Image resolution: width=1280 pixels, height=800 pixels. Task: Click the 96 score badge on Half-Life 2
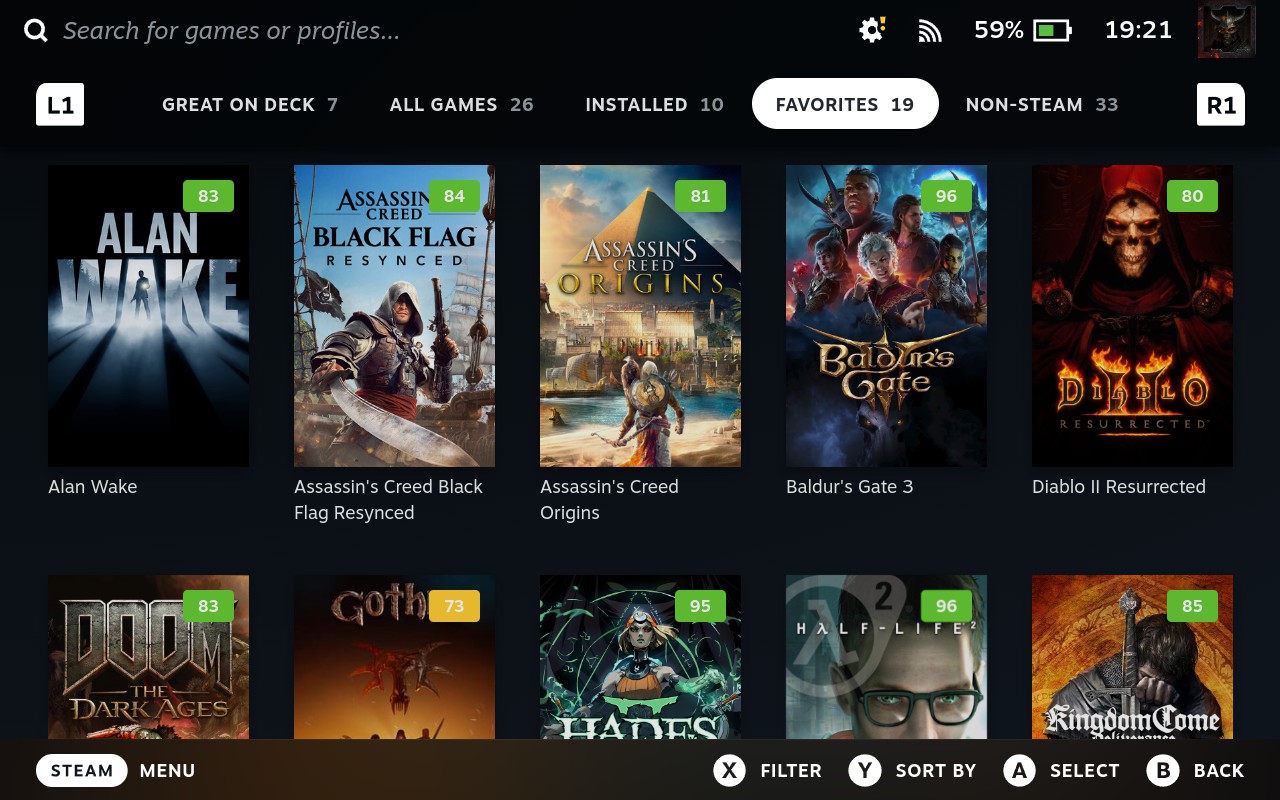pyautogui.click(x=946, y=606)
